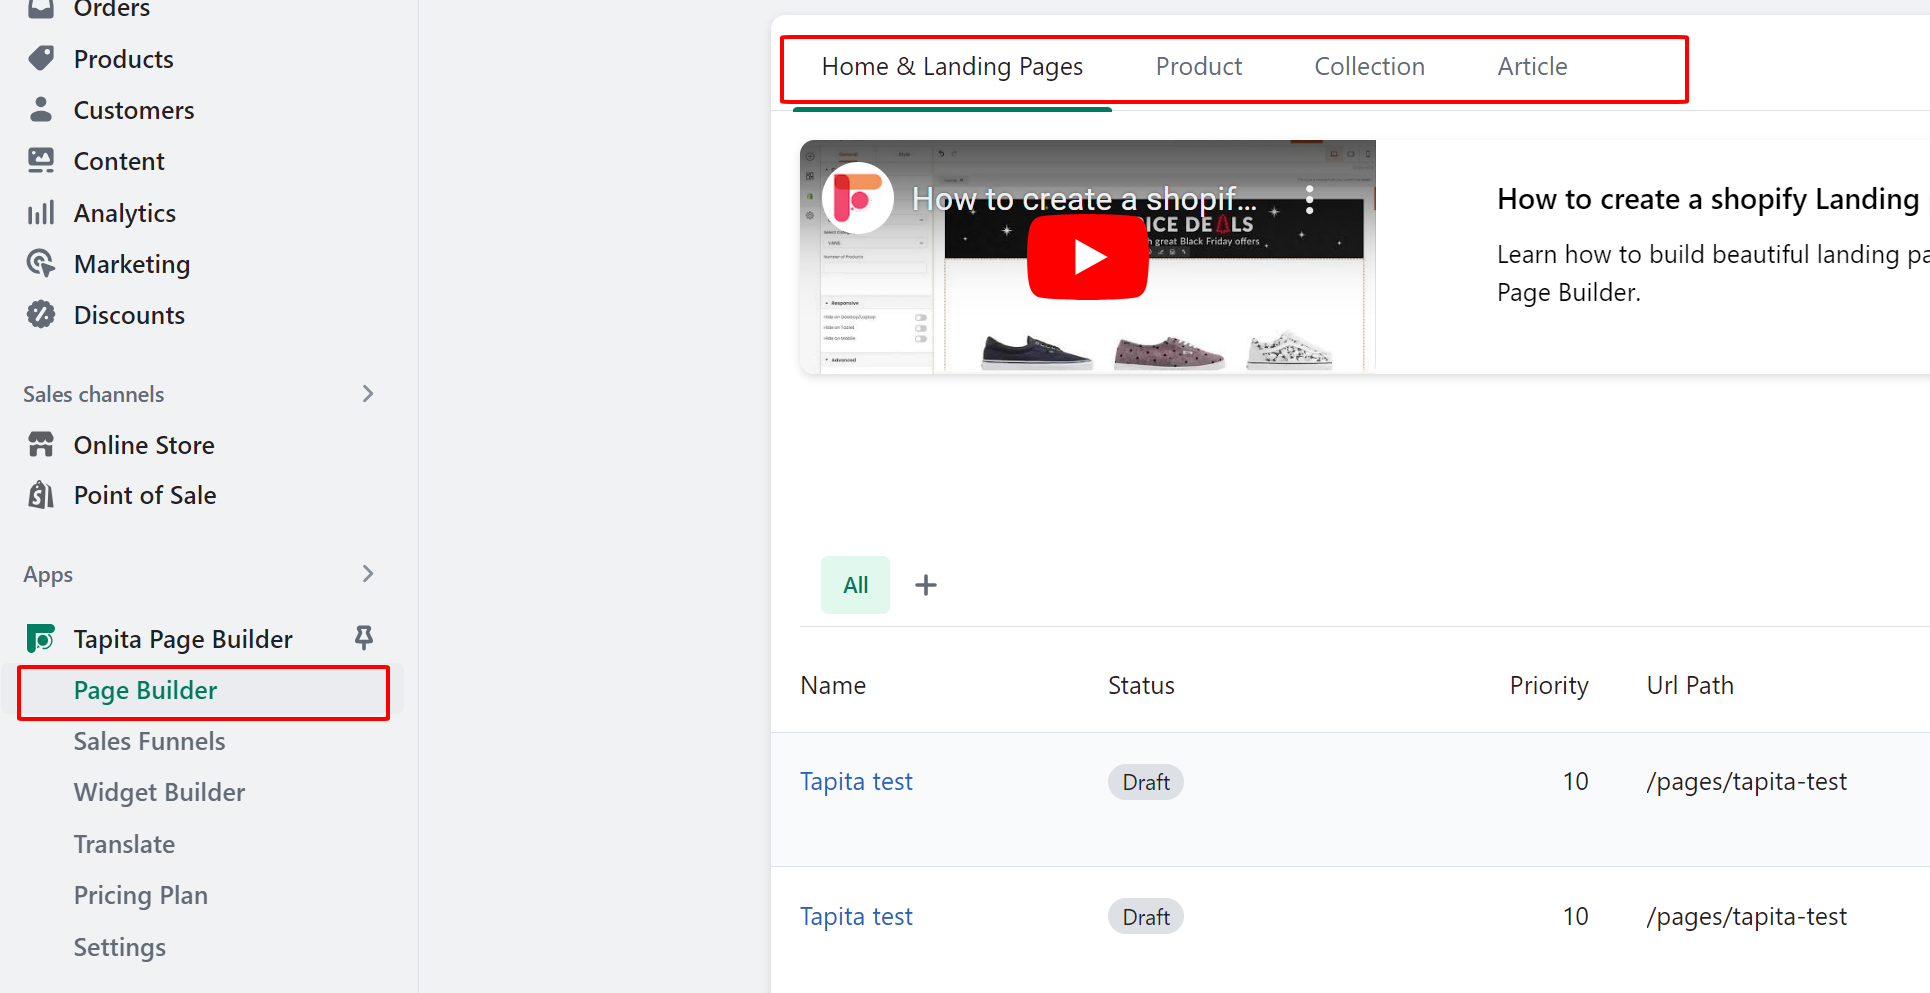Click the Customers person icon
The height and width of the screenshot is (993, 1930).
(41, 110)
